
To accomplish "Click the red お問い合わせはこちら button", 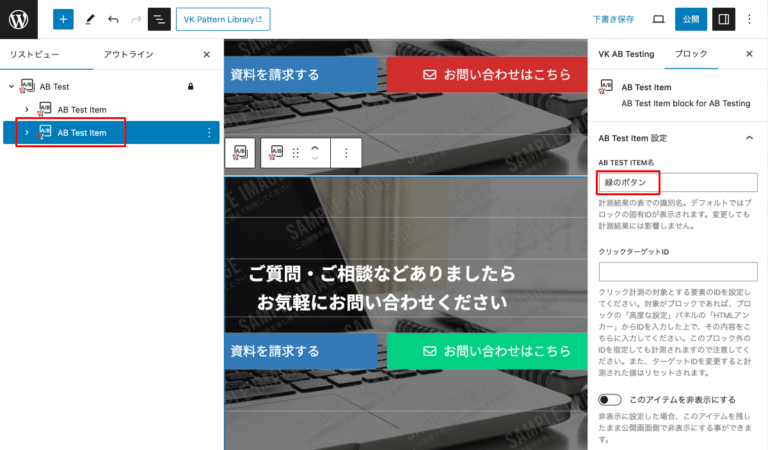I will 487,74.
